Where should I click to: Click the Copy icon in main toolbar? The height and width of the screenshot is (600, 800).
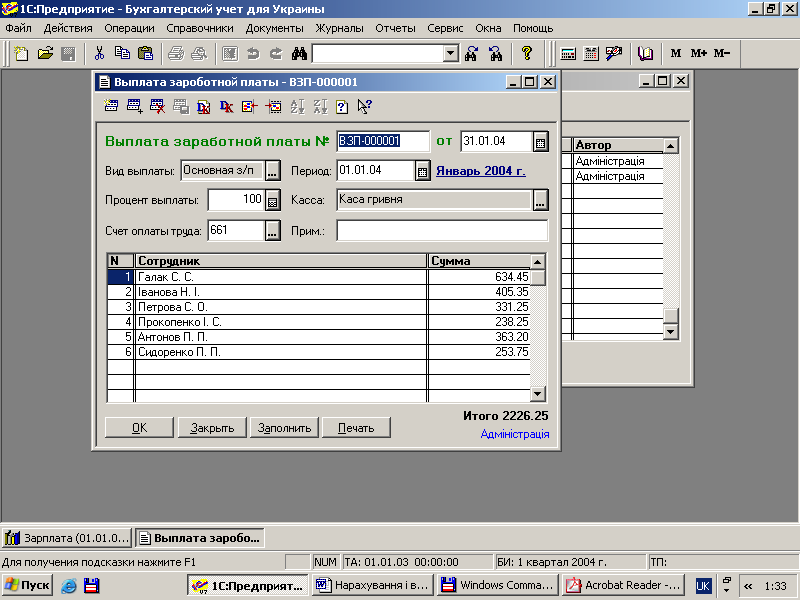click(122, 53)
